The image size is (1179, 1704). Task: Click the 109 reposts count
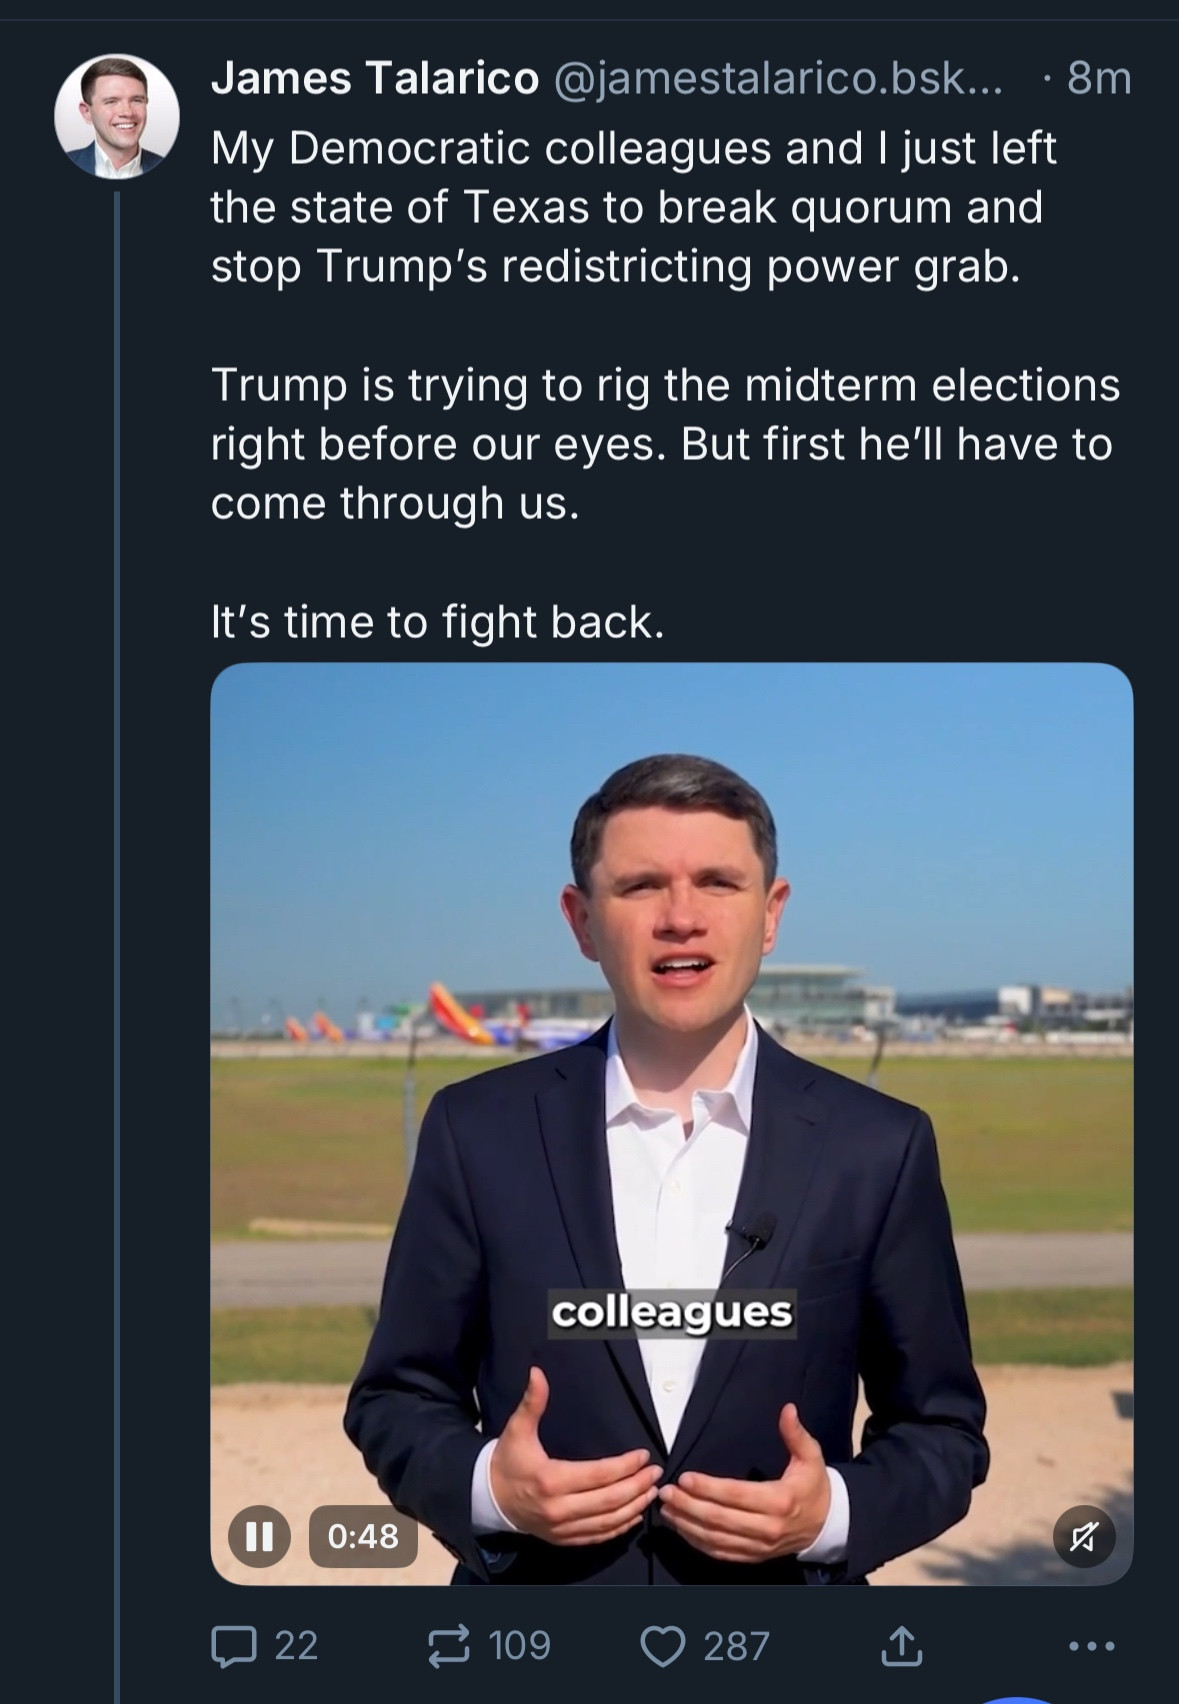point(520,1646)
